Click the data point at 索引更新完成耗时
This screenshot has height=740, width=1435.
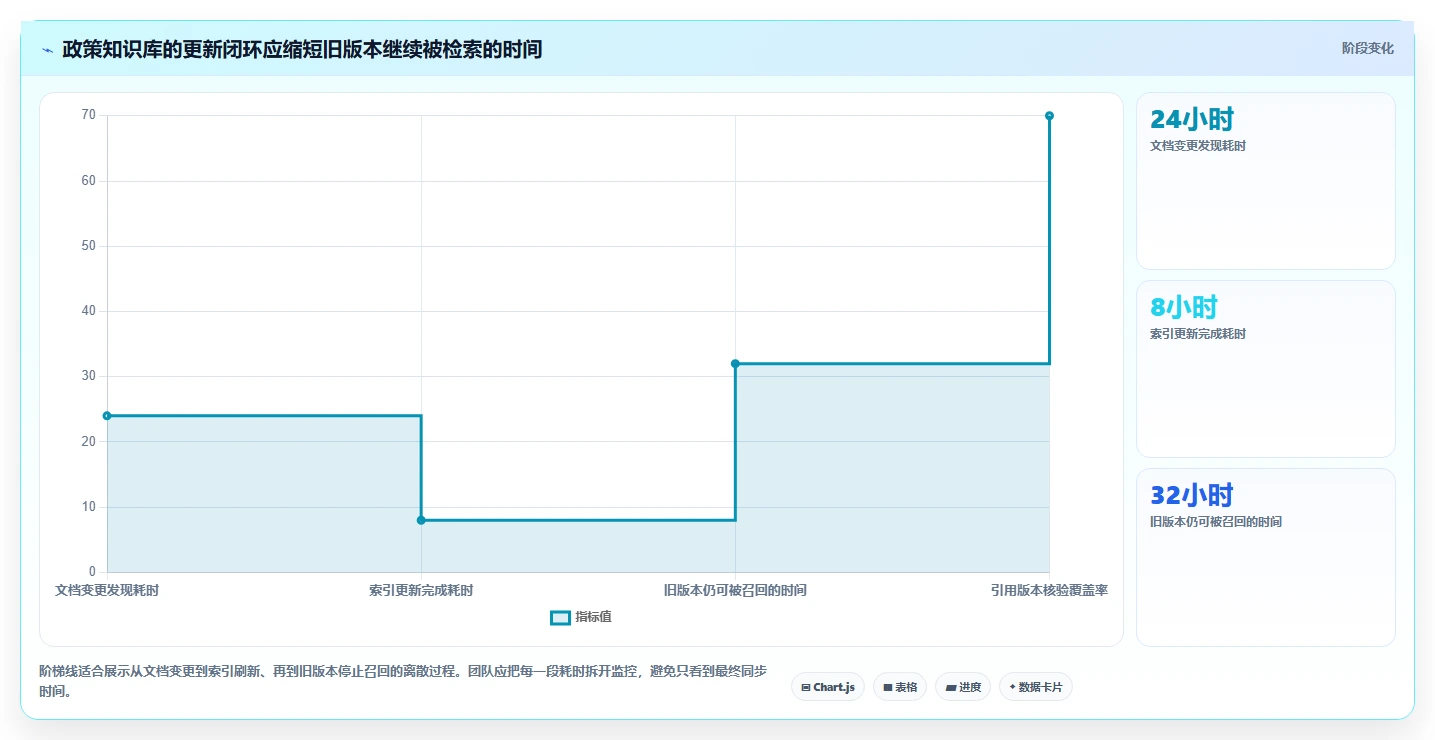421,520
